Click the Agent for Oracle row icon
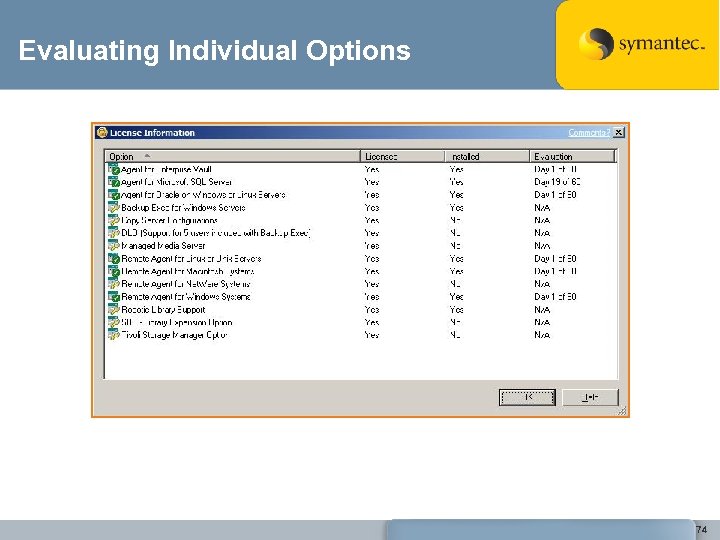Screen dimensions: 720x540 click(114, 195)
